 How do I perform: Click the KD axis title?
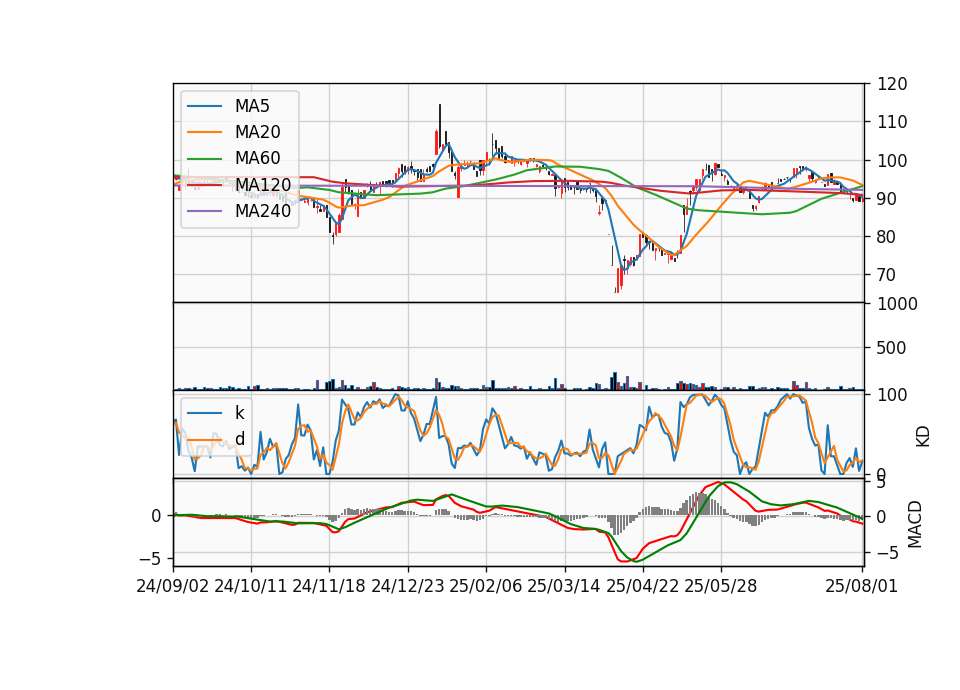923,437
